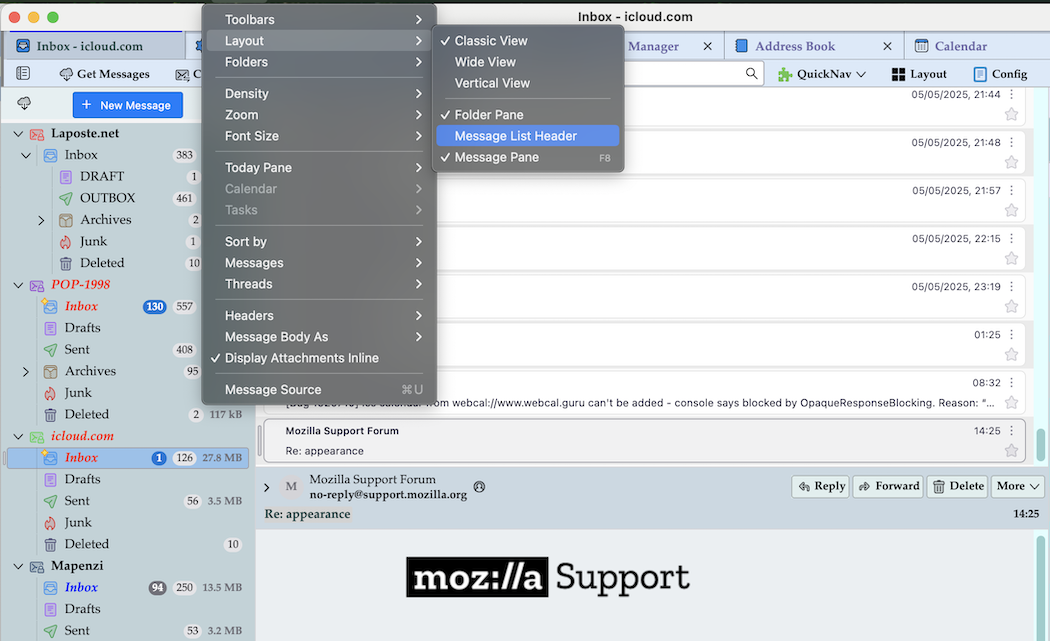Click the cloud download icon above folders

pos(24,104)
